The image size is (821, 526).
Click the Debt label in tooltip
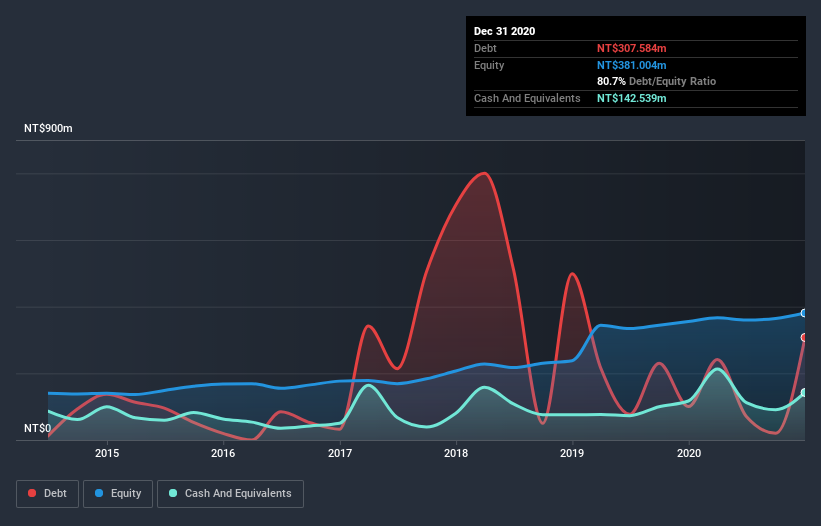click(x=485, y=48)
